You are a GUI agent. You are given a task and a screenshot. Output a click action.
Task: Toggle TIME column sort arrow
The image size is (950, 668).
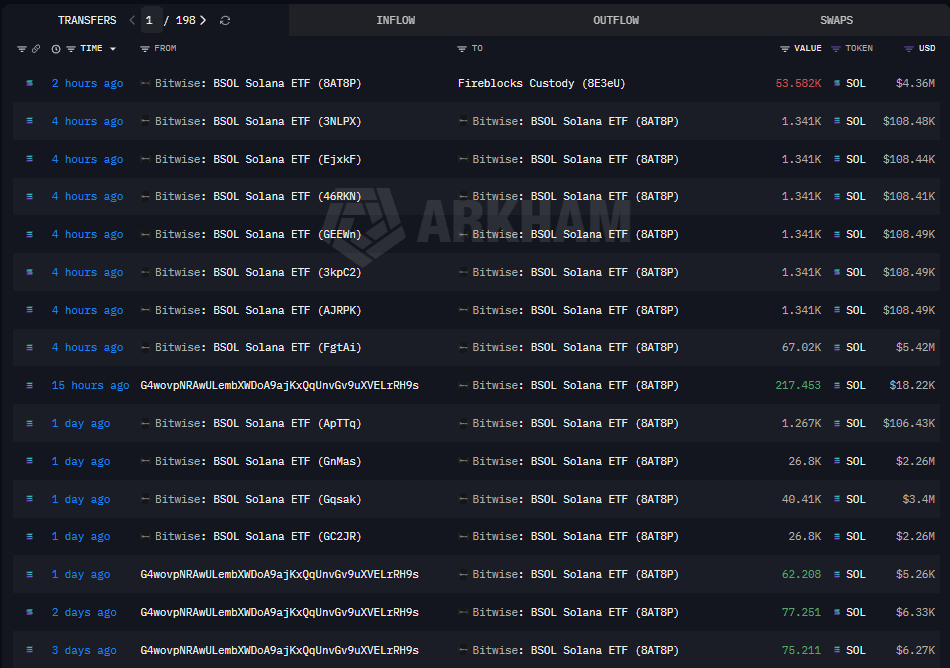[x=113, y=48]
